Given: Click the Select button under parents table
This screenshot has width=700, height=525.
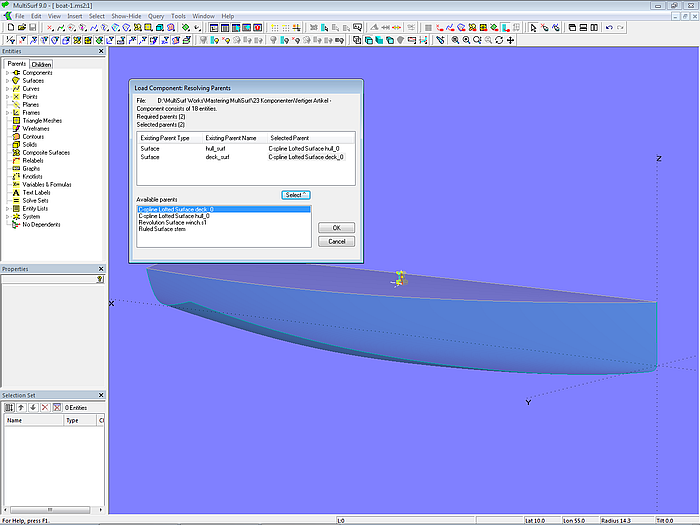Looking at the screenshot, I should coord(295,195).
